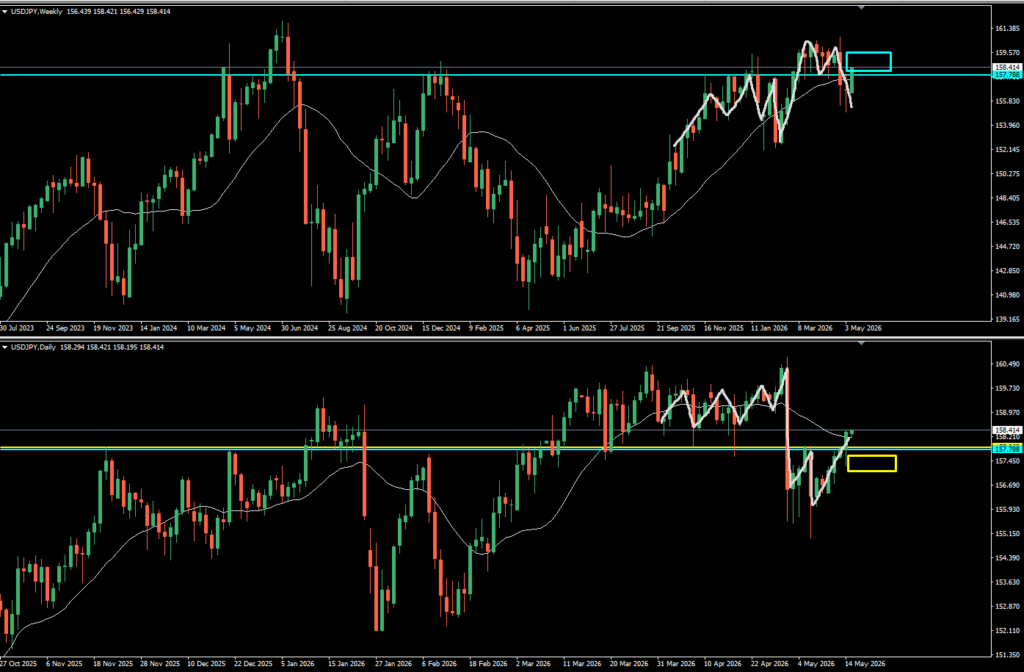This screenshot has width=1024, height=672.
Task: Click the 10 Mar 2024 date on Weekly axis
Action: click(x=206, y=328)
